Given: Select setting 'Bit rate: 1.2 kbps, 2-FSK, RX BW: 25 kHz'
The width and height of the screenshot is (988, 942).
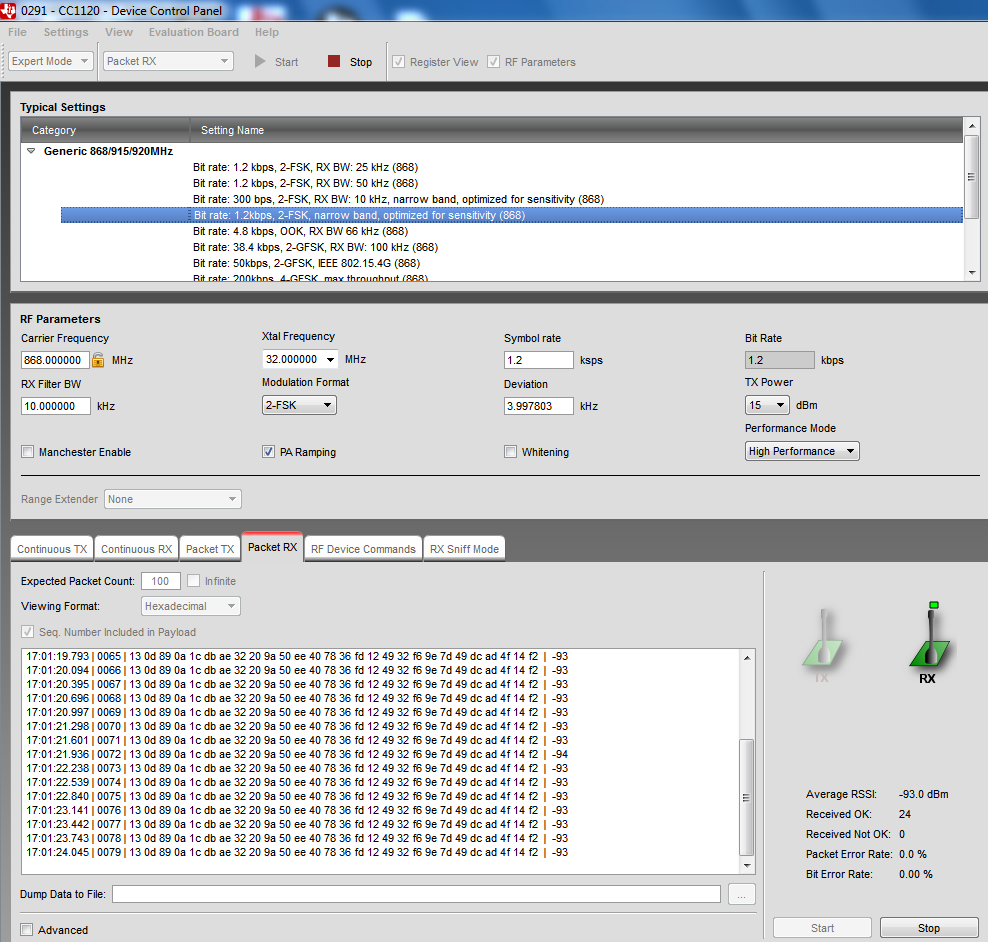Looking at the screenshot, I should coord(306,167).
